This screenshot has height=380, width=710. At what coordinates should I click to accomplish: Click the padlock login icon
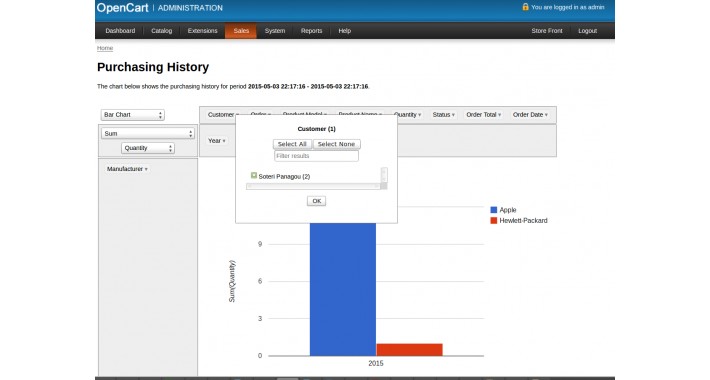pyautogui.click(x=525, y=7)
